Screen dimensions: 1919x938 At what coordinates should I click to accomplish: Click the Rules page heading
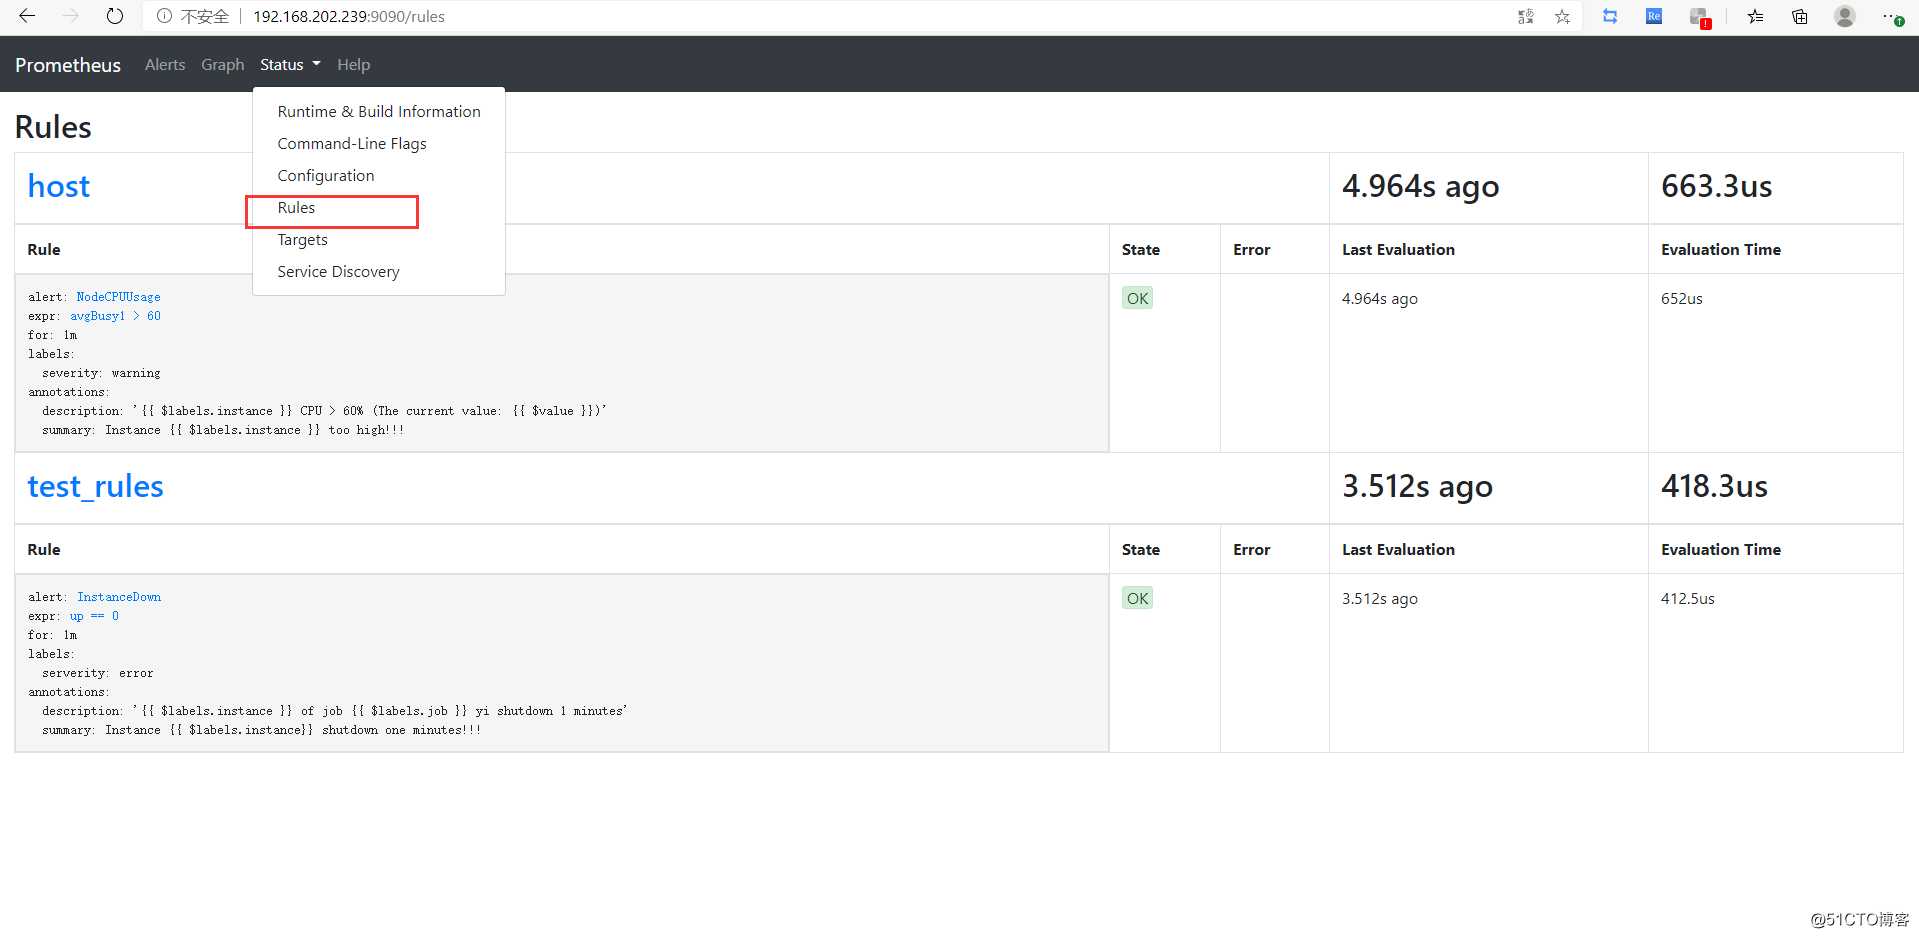pos(53,127)
